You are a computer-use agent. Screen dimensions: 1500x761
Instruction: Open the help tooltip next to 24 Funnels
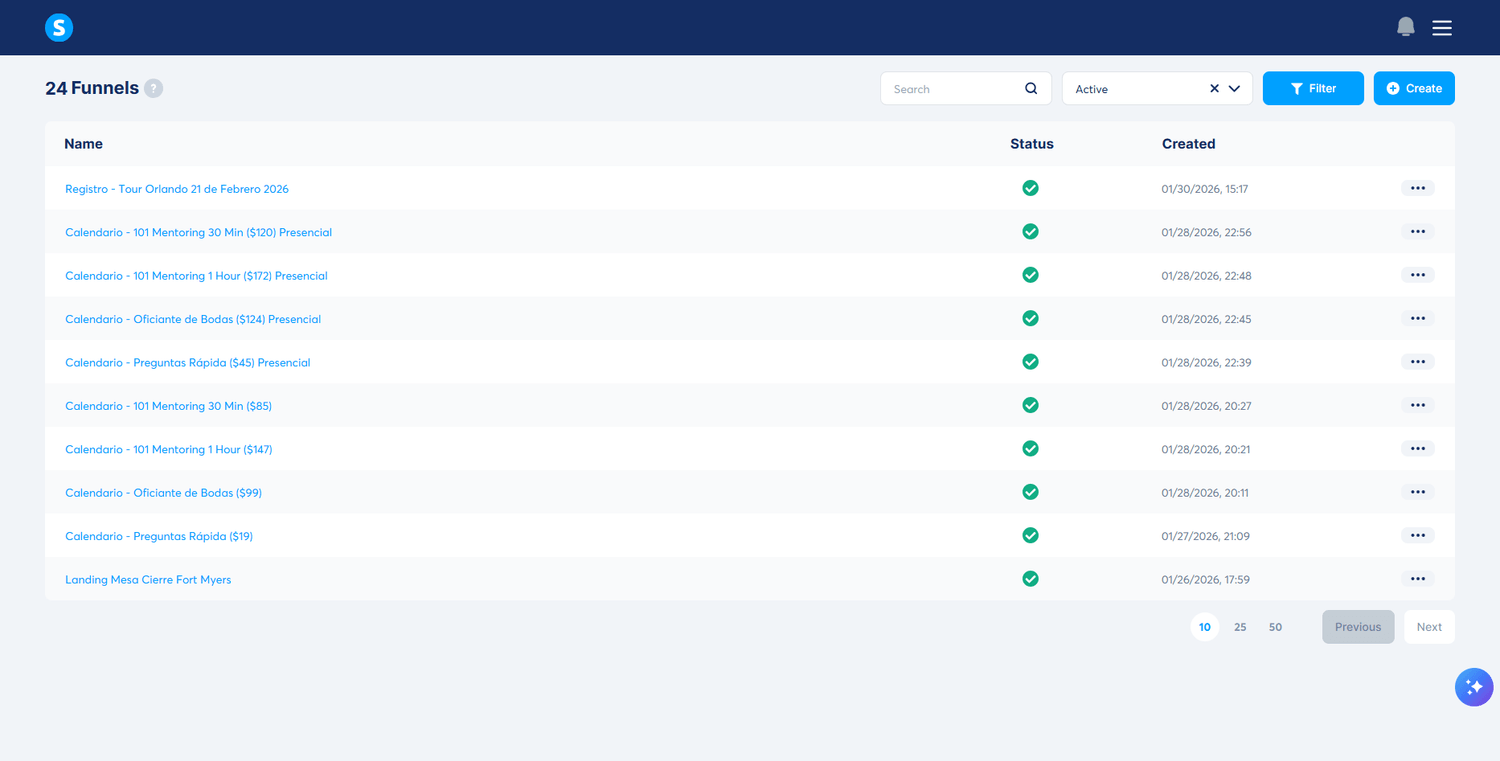(x=153, y=88)
